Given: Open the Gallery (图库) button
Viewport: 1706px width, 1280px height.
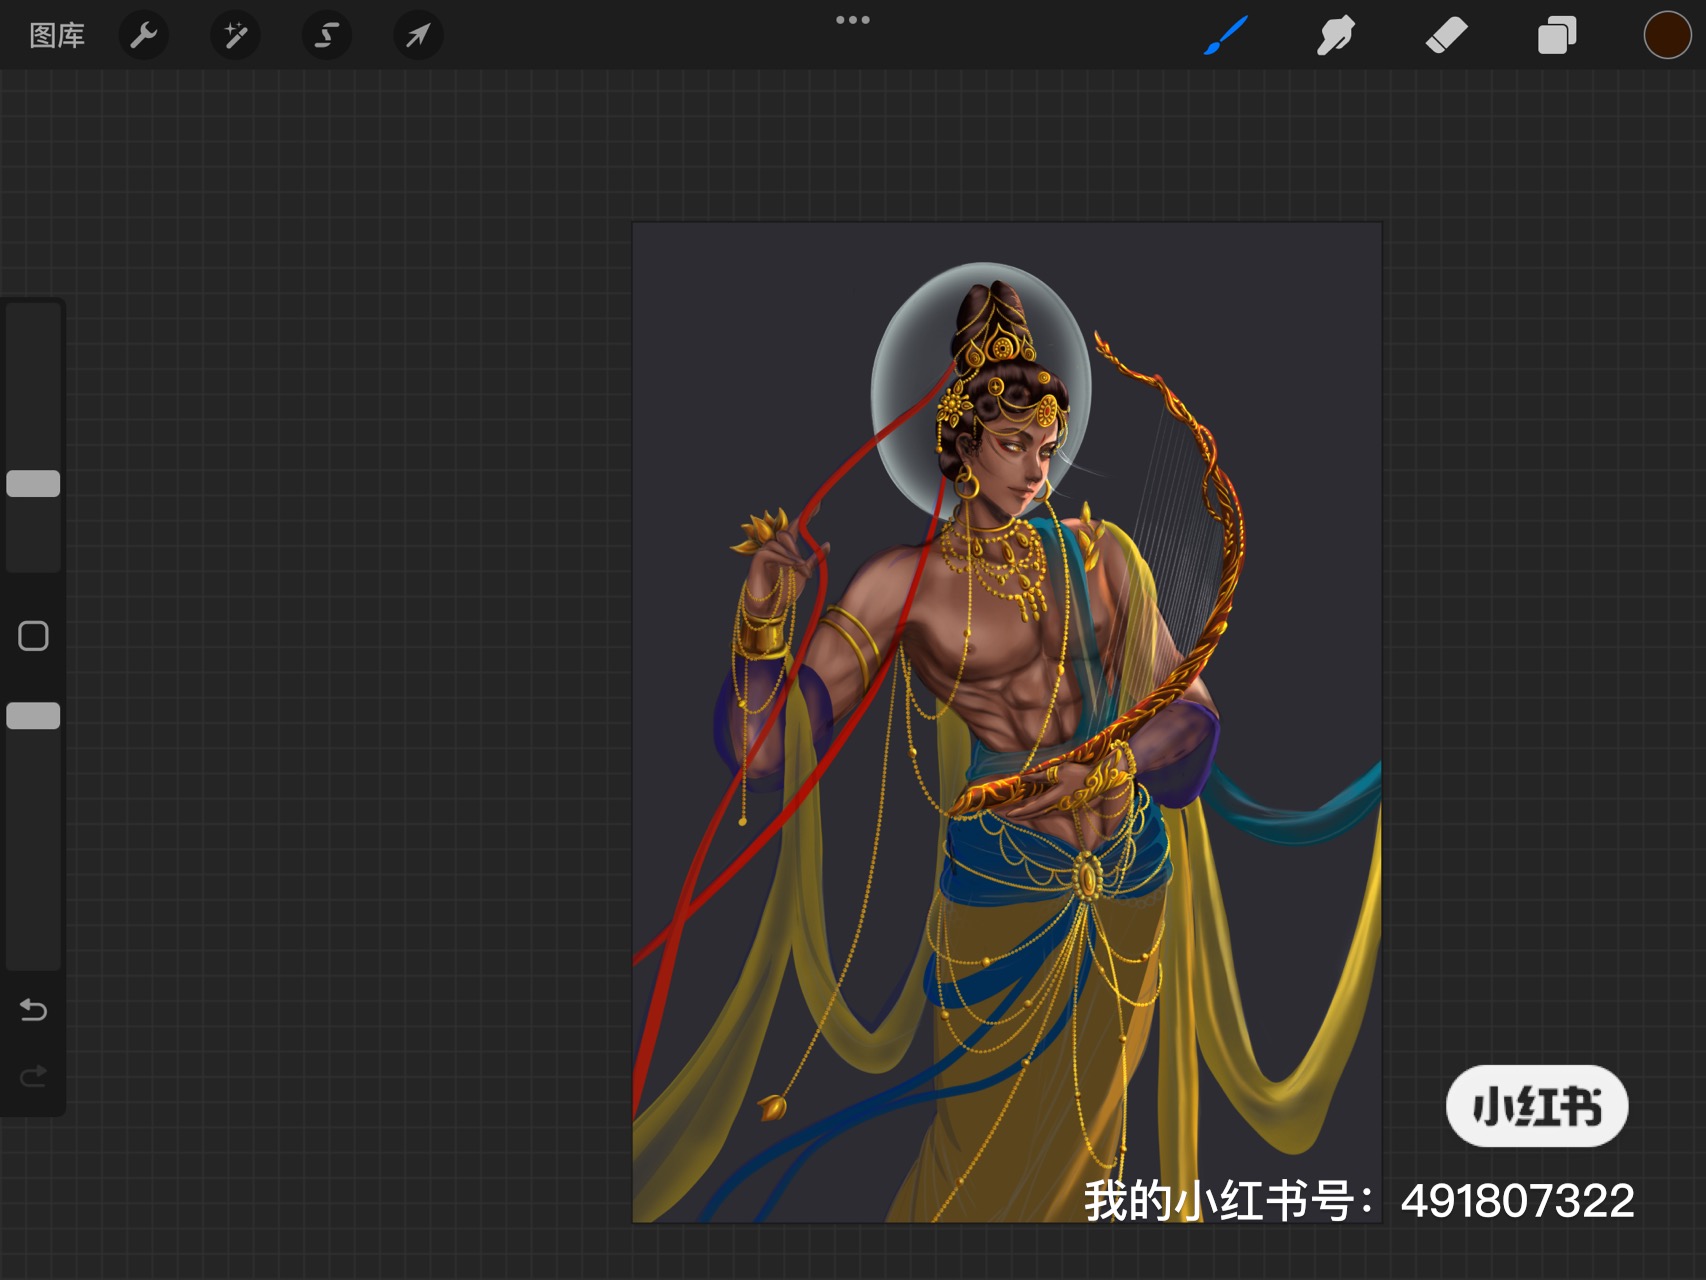Looking at the screenshot, I should [57, 36].
